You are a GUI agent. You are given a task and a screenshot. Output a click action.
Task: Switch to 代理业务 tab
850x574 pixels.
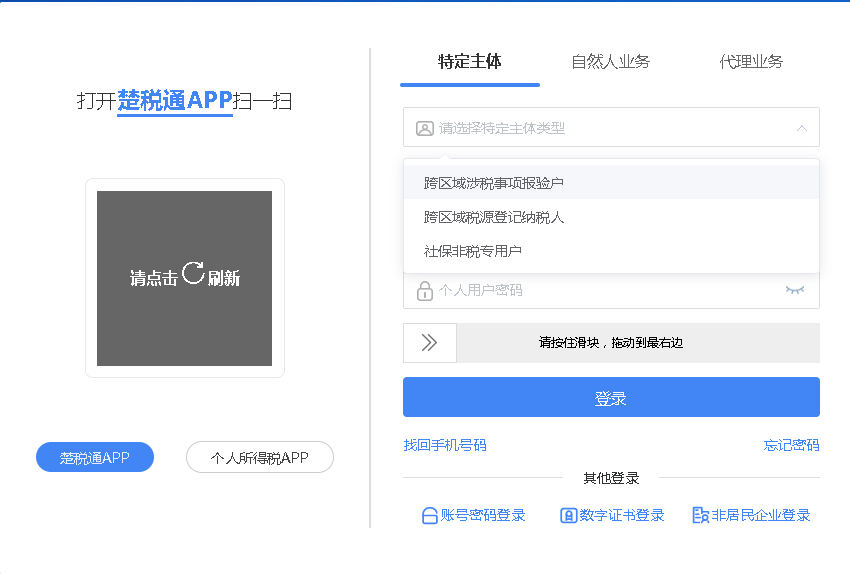pos(751,62)
